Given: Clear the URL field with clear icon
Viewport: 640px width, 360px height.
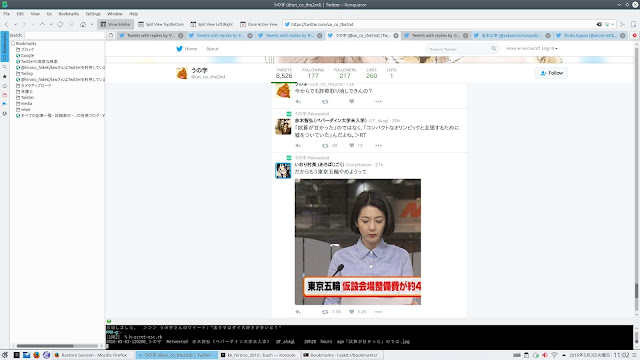Looking at the screenshot, I should click(599, 24).
